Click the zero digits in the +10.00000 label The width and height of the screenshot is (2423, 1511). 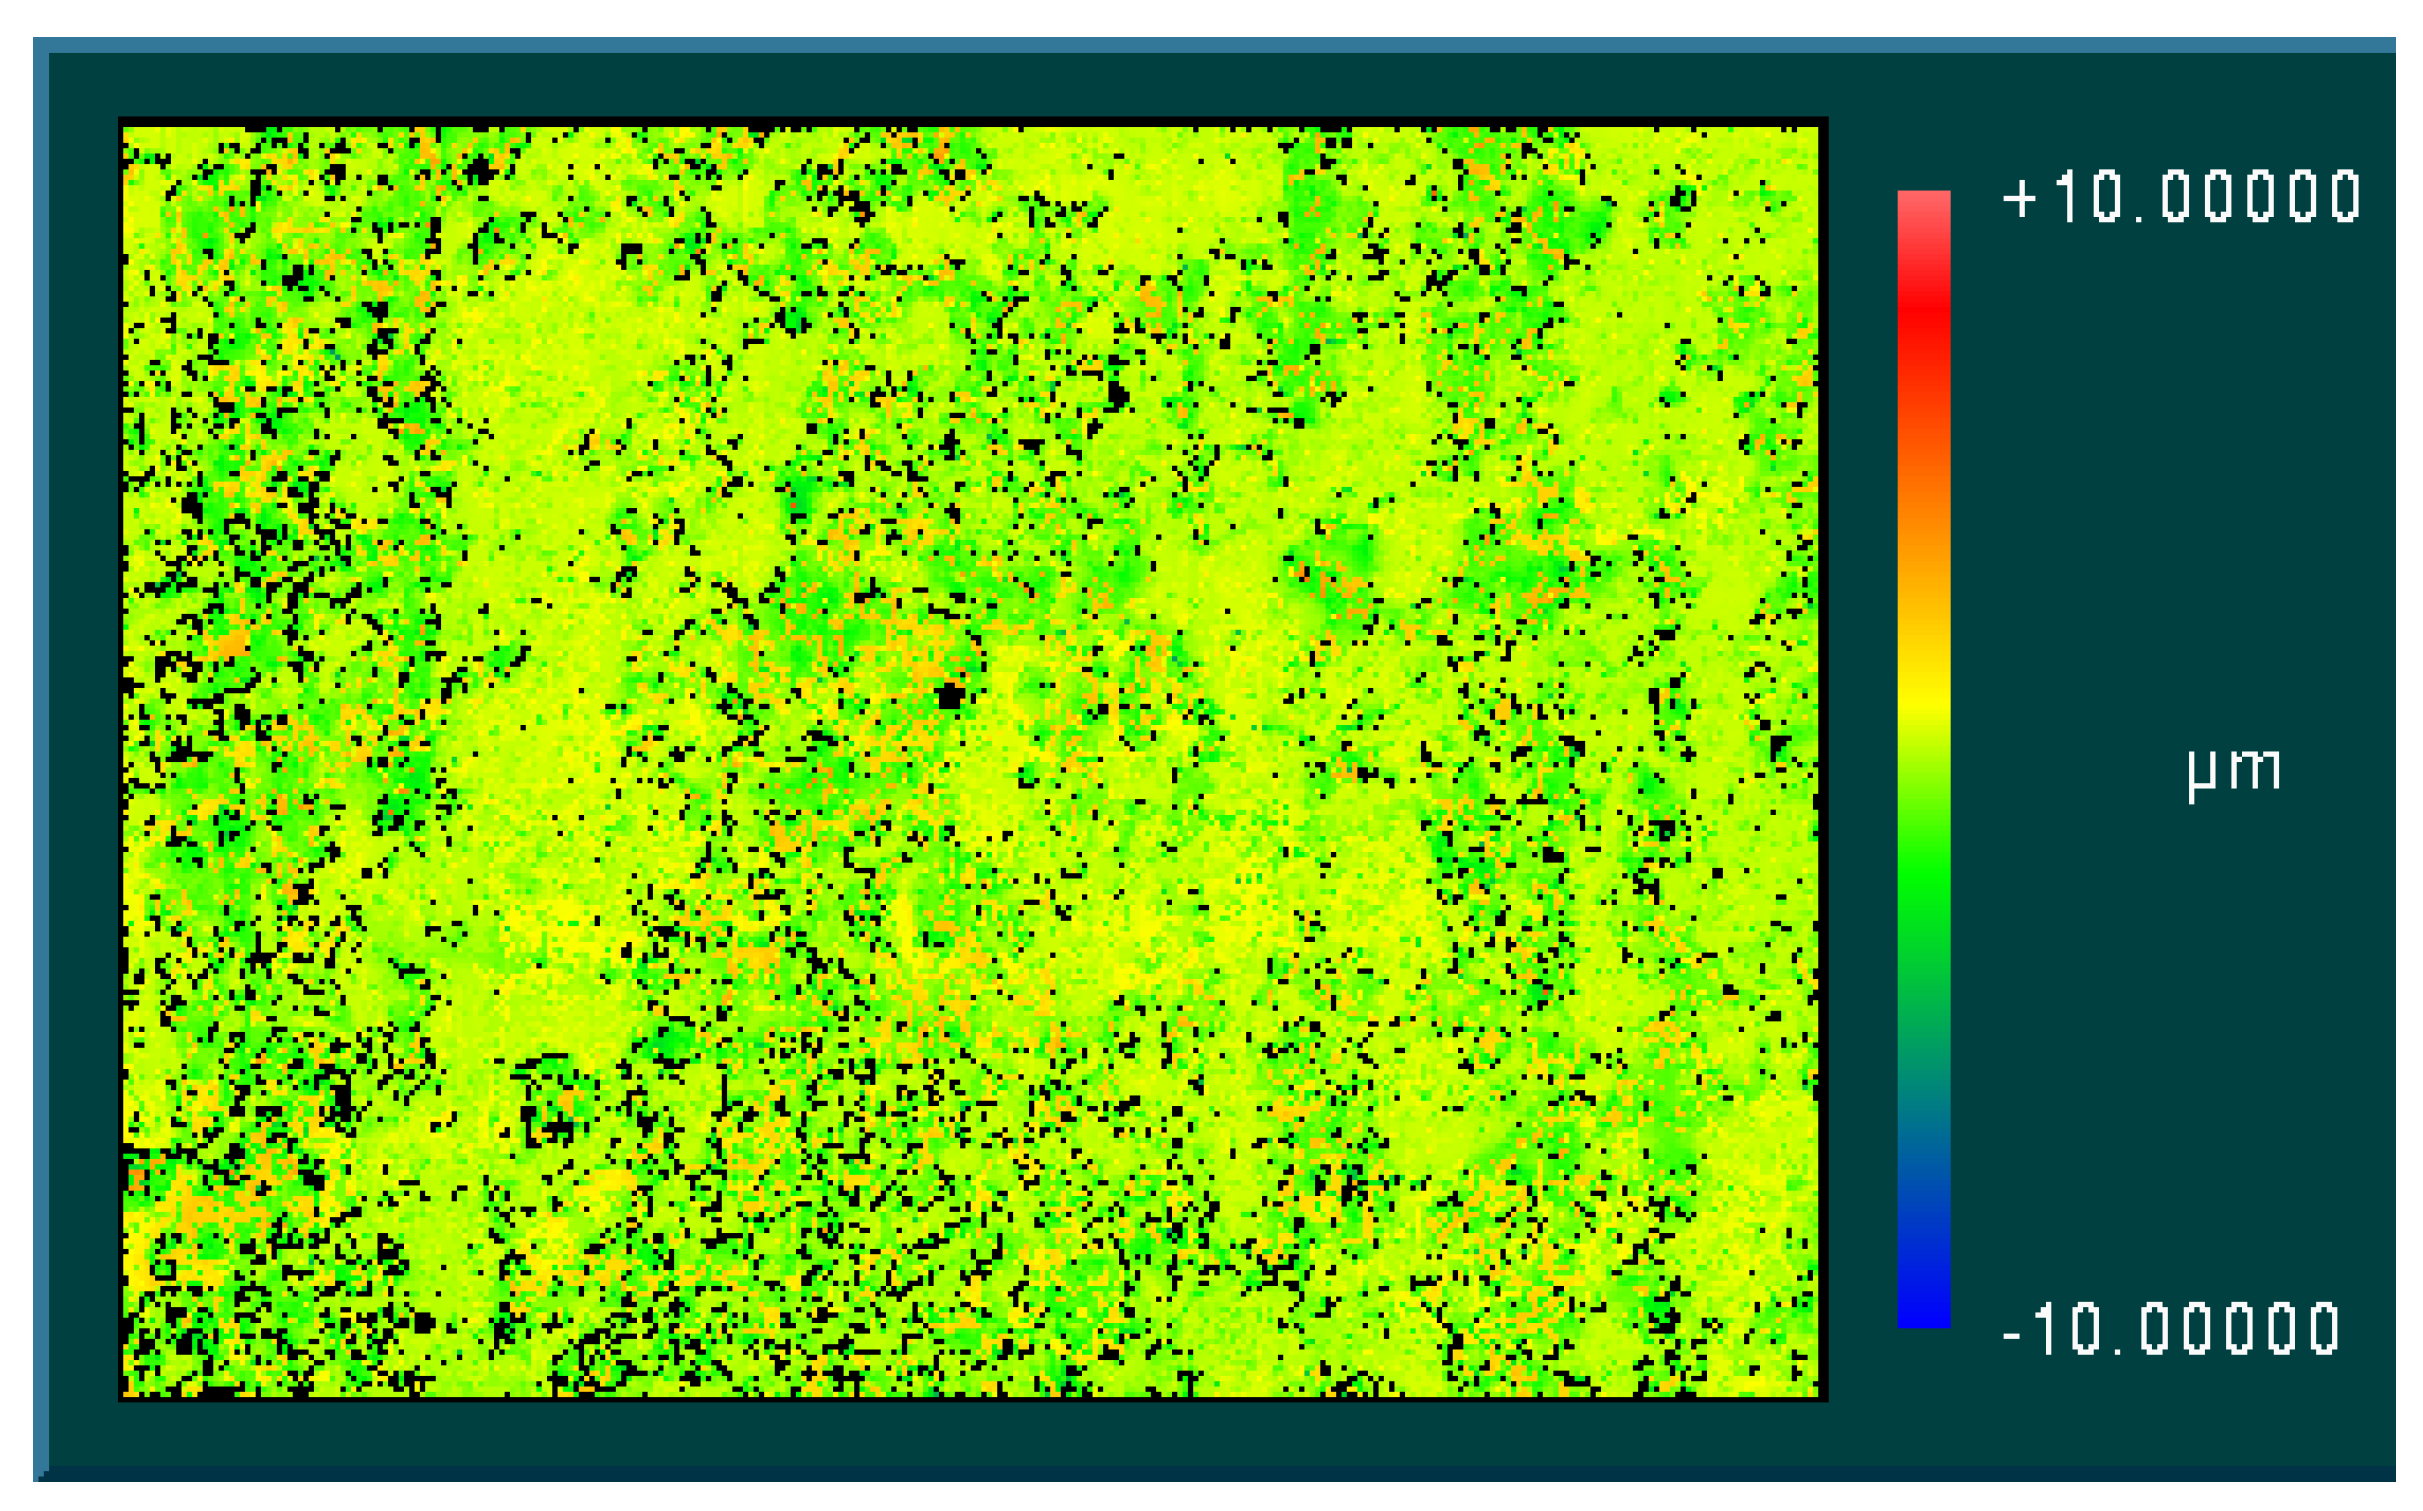[2260, 197]
